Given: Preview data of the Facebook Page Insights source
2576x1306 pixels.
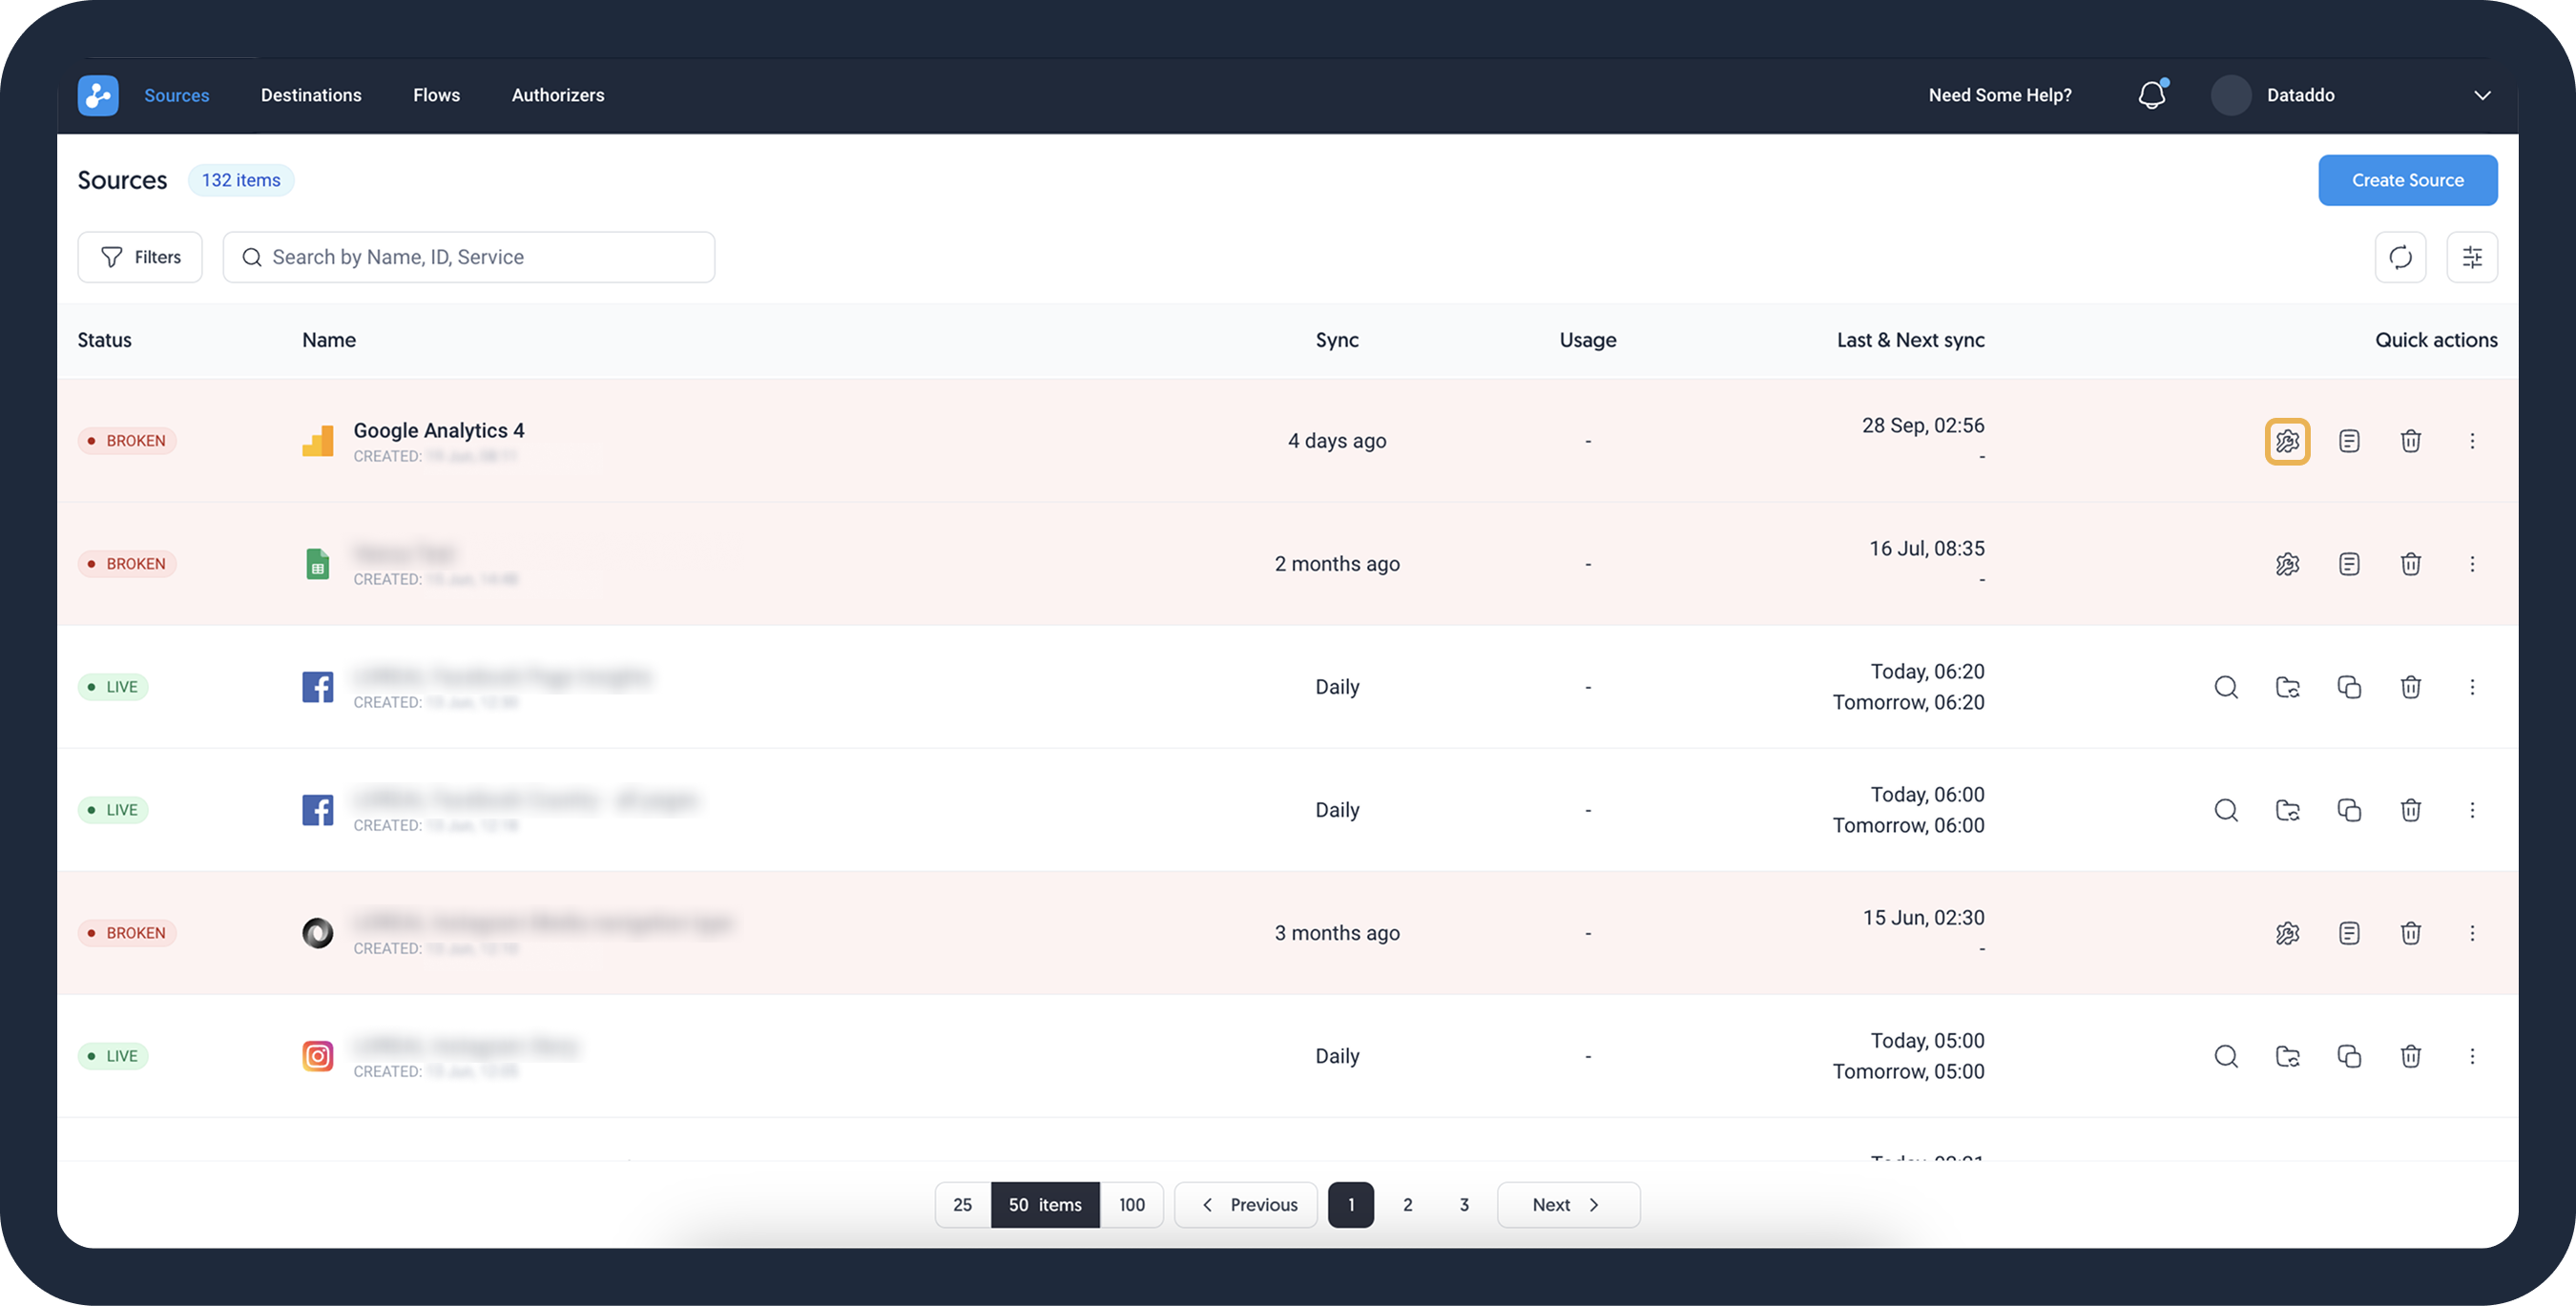Looking at the screenshot, I should (2226, 687).
